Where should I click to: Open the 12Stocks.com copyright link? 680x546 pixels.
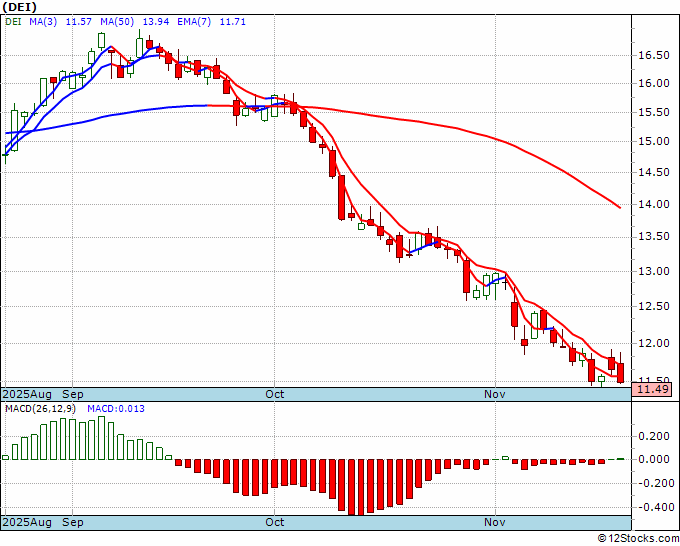[638, 538]
